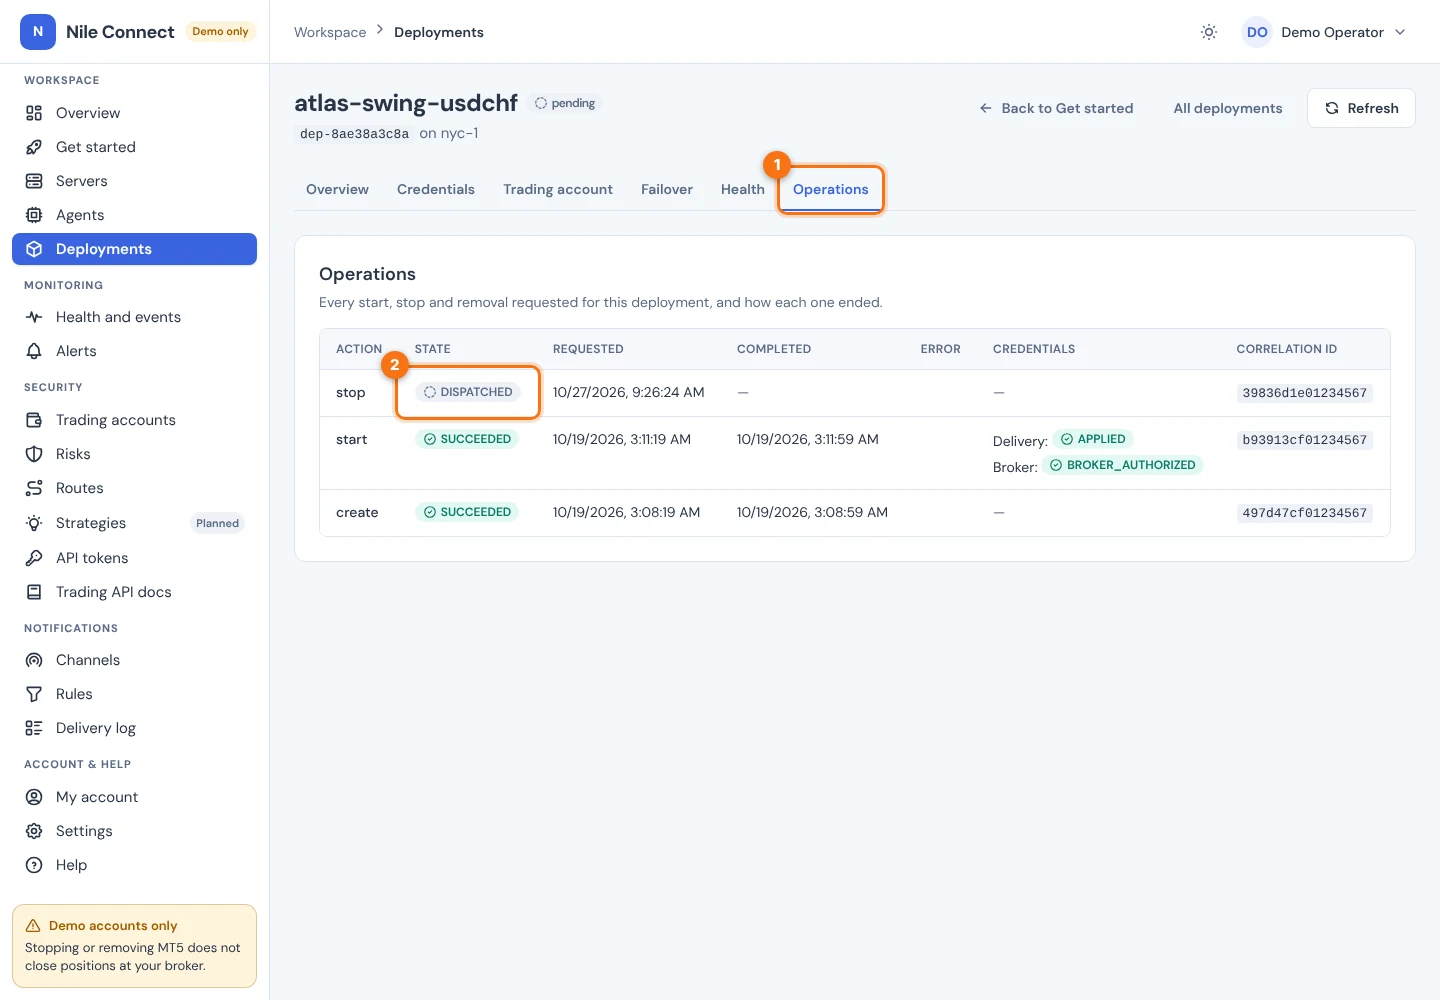
Task: Click the APPLIED delivery badge
Action: [1092, 439]
